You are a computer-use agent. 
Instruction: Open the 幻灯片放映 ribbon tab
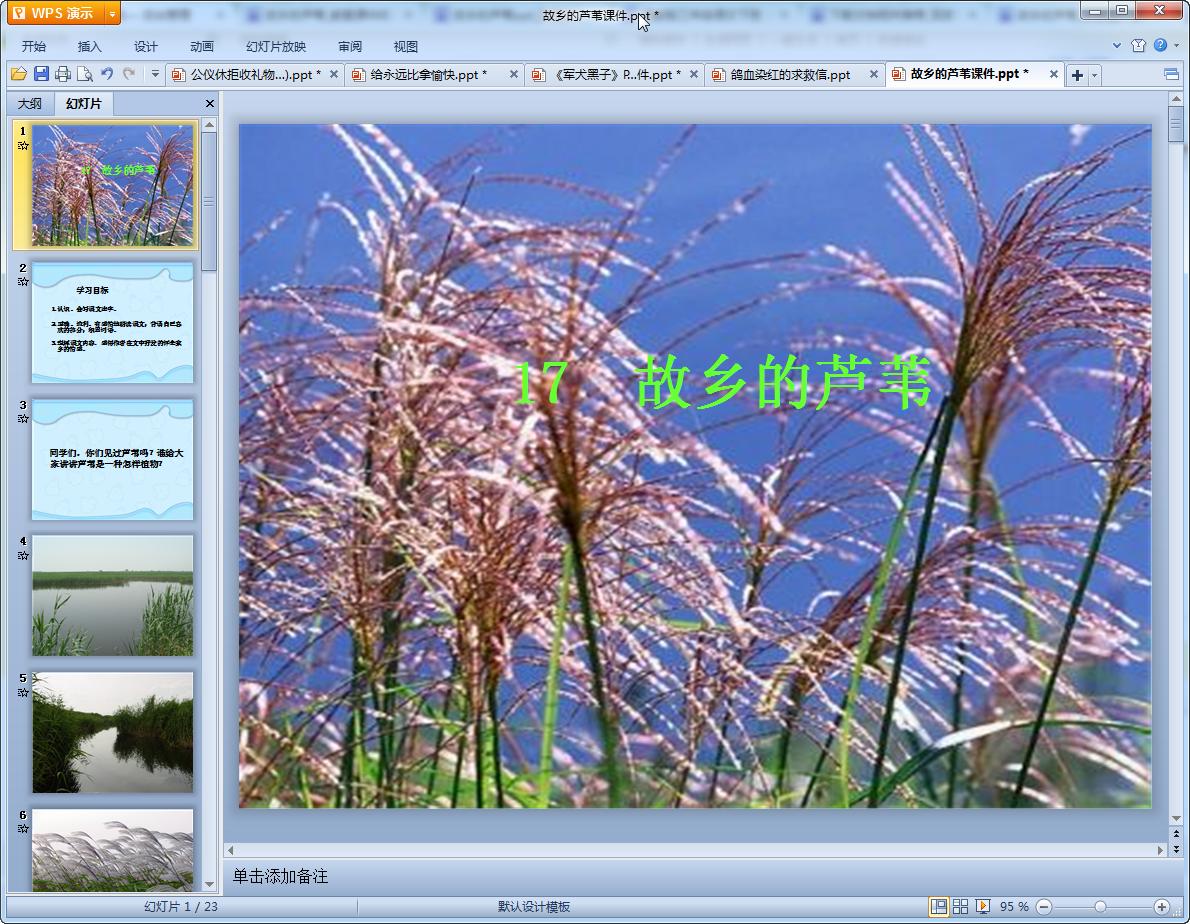coord(276,46)
